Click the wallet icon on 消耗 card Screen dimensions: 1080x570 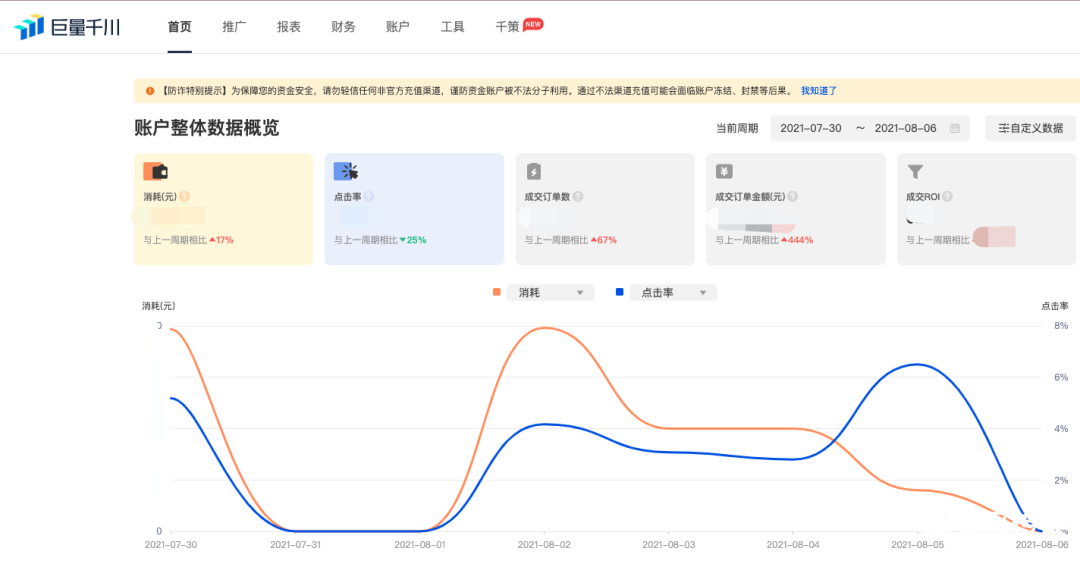pyautogui.click(x=155, y=171)
